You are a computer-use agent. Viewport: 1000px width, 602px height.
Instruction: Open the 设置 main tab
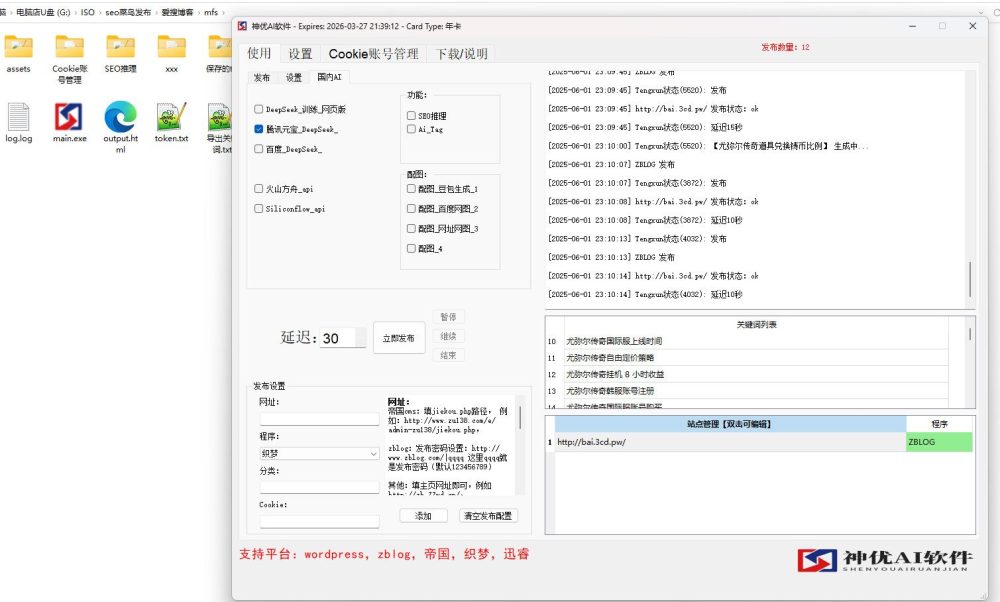(x=300, y=54)
